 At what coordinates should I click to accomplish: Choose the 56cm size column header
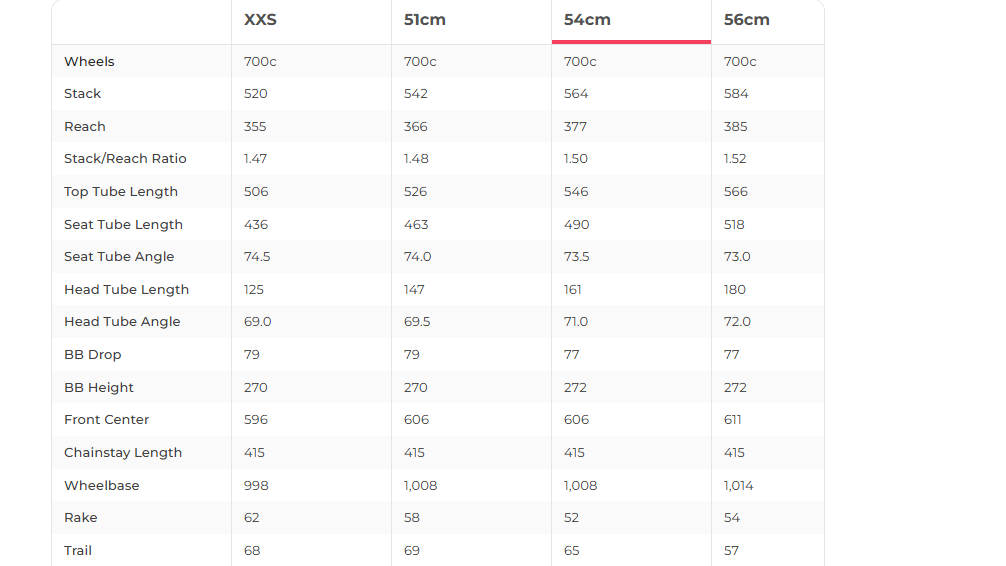(747, 20)
